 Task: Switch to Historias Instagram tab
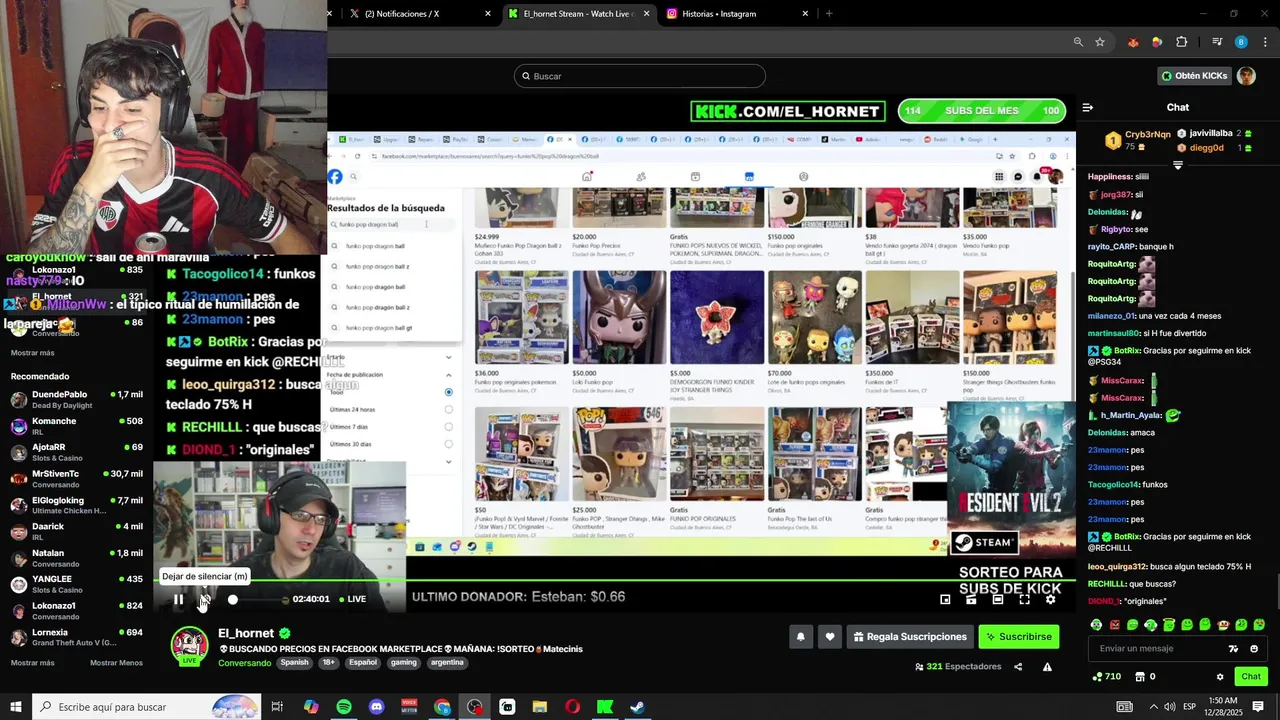[x=736, y=14]
